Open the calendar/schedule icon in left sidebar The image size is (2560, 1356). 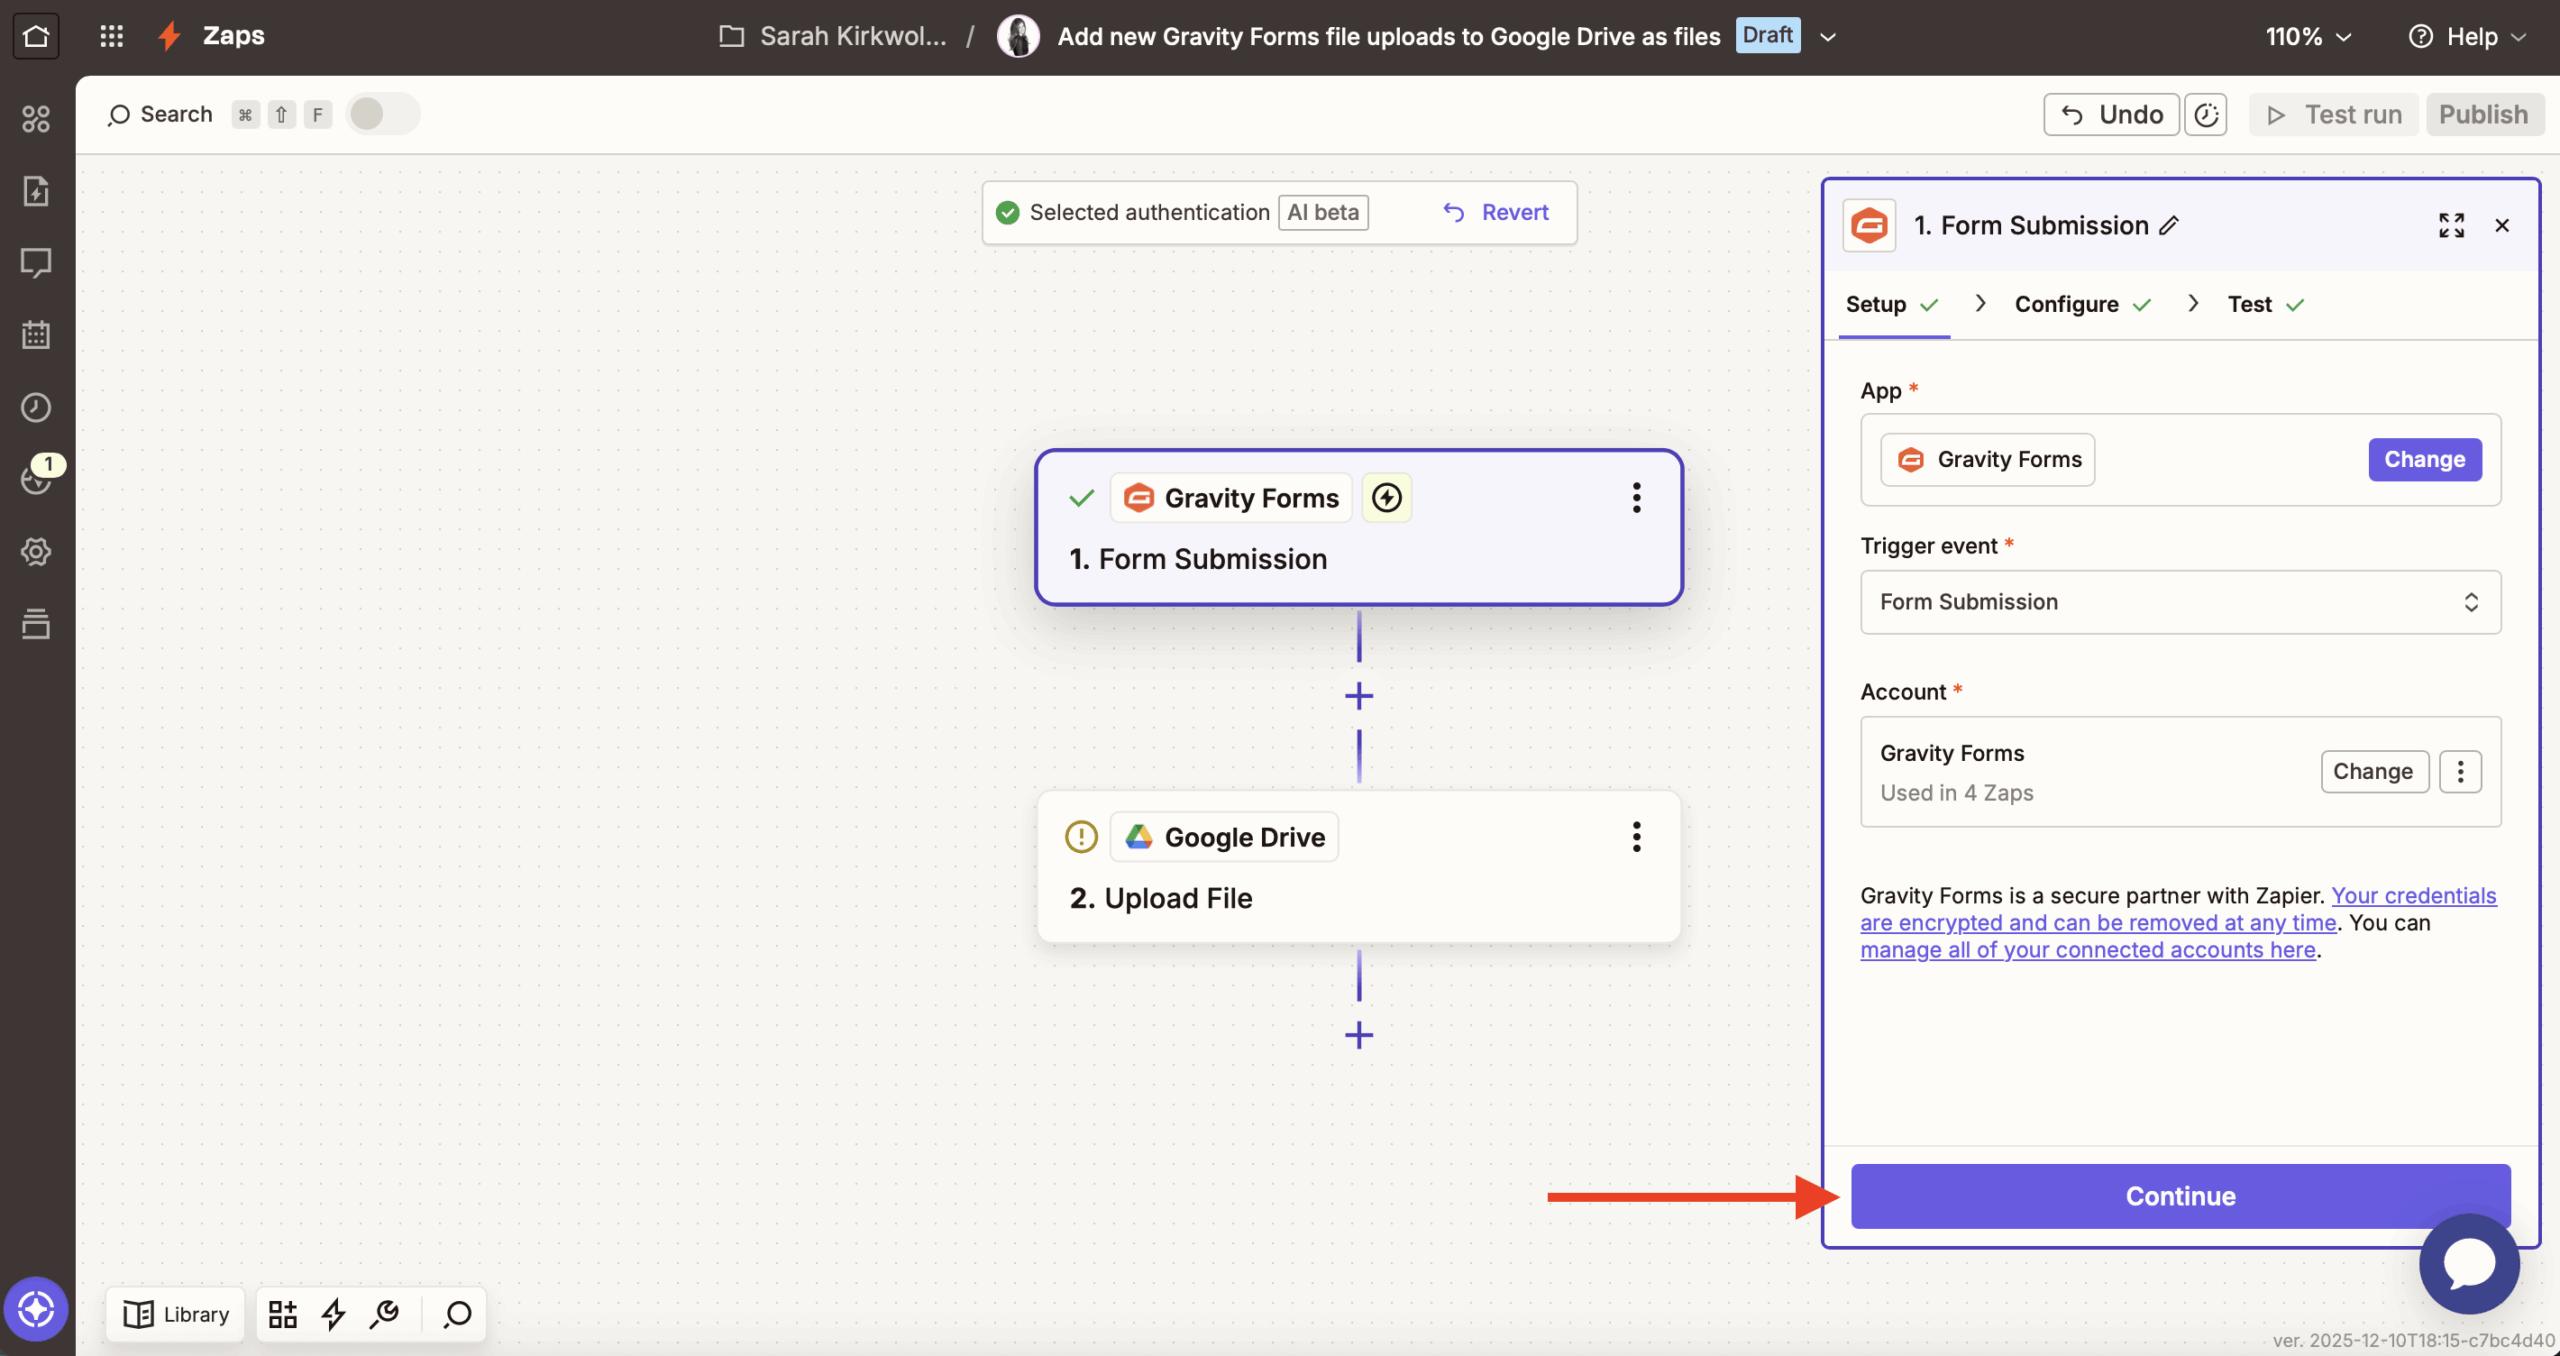(x=36, y=335)
